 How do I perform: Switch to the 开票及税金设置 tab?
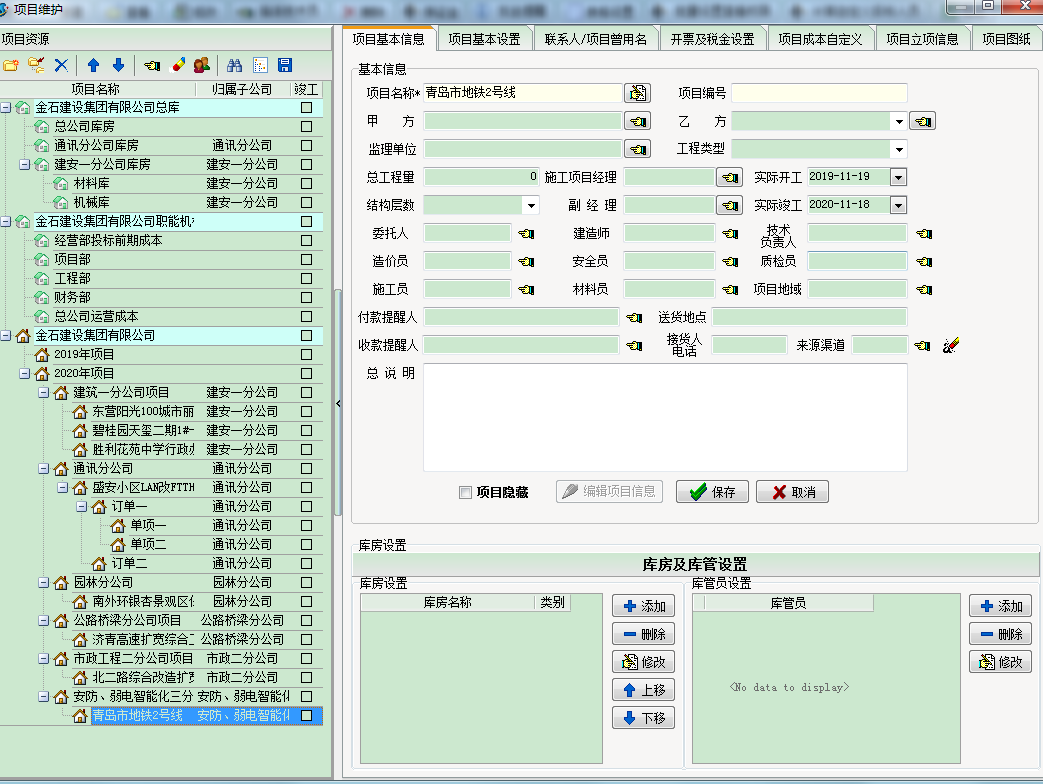tap(712, 39)
